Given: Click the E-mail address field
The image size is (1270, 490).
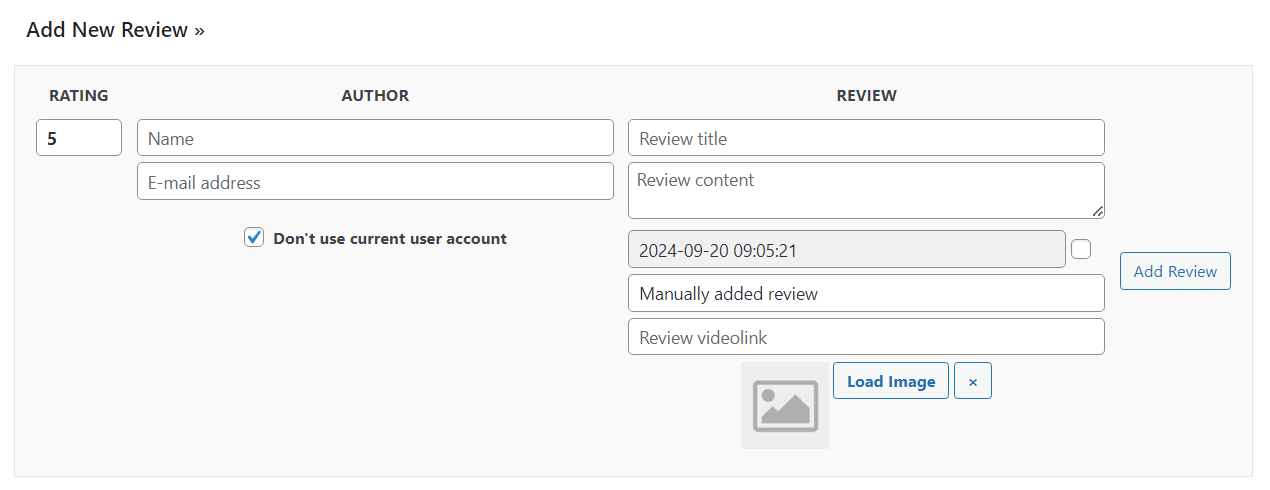Looking at the screenshot, I should coord(375,182).
